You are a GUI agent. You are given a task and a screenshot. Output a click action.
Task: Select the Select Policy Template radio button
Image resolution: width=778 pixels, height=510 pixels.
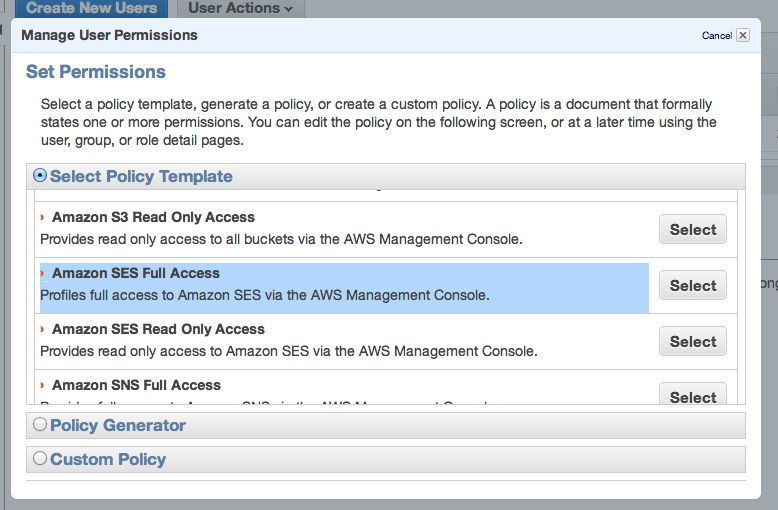tap(40, 175)
